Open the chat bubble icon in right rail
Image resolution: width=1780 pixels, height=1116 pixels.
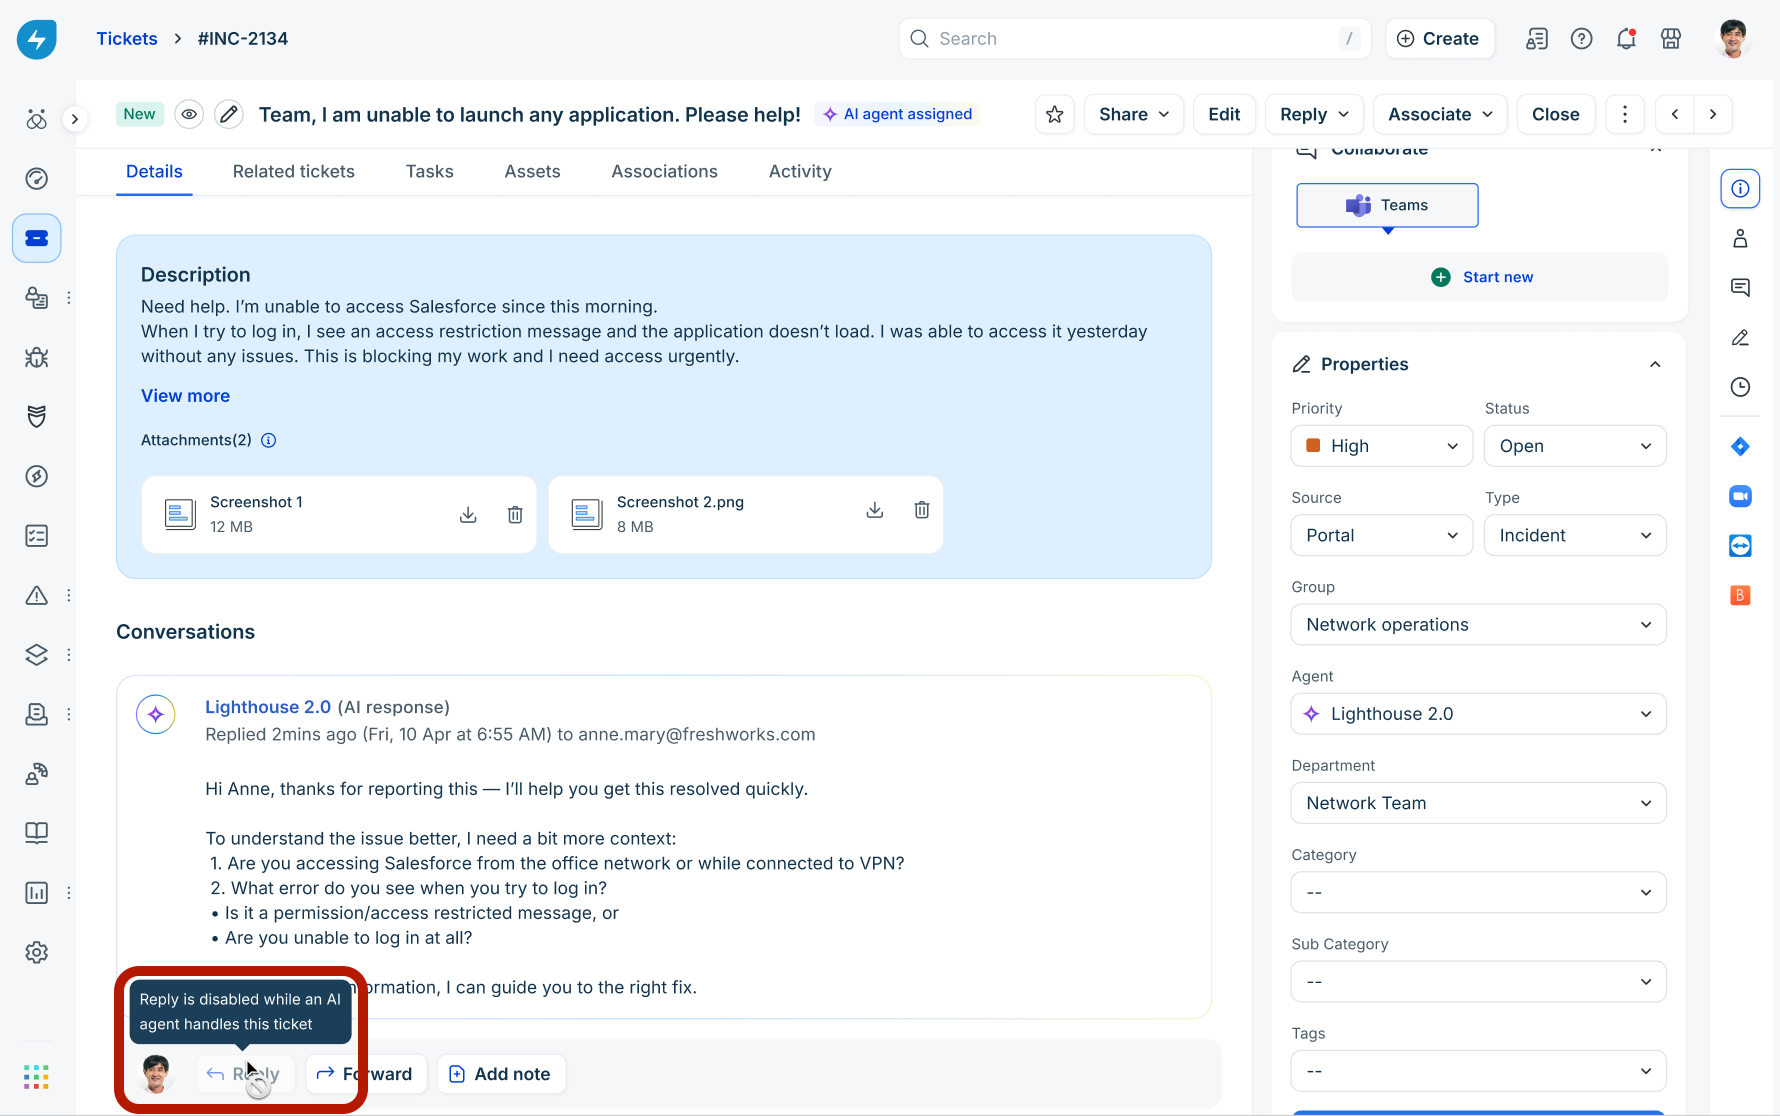coord(1741,288)
